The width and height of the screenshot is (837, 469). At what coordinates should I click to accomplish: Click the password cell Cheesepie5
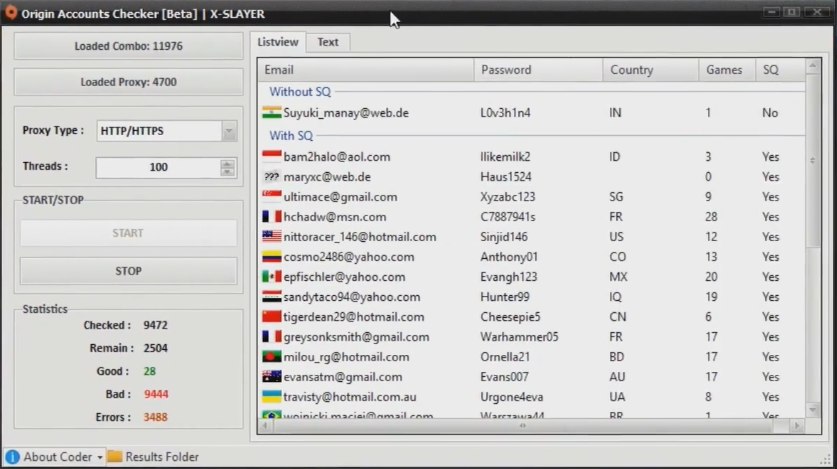(510, 317)
